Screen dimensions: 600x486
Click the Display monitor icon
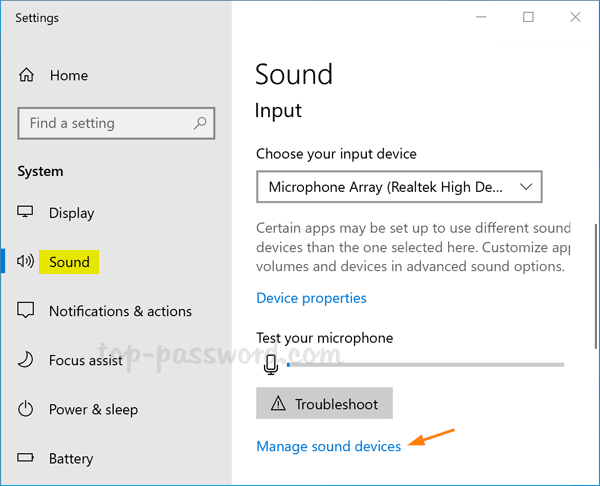click(26, 213)
